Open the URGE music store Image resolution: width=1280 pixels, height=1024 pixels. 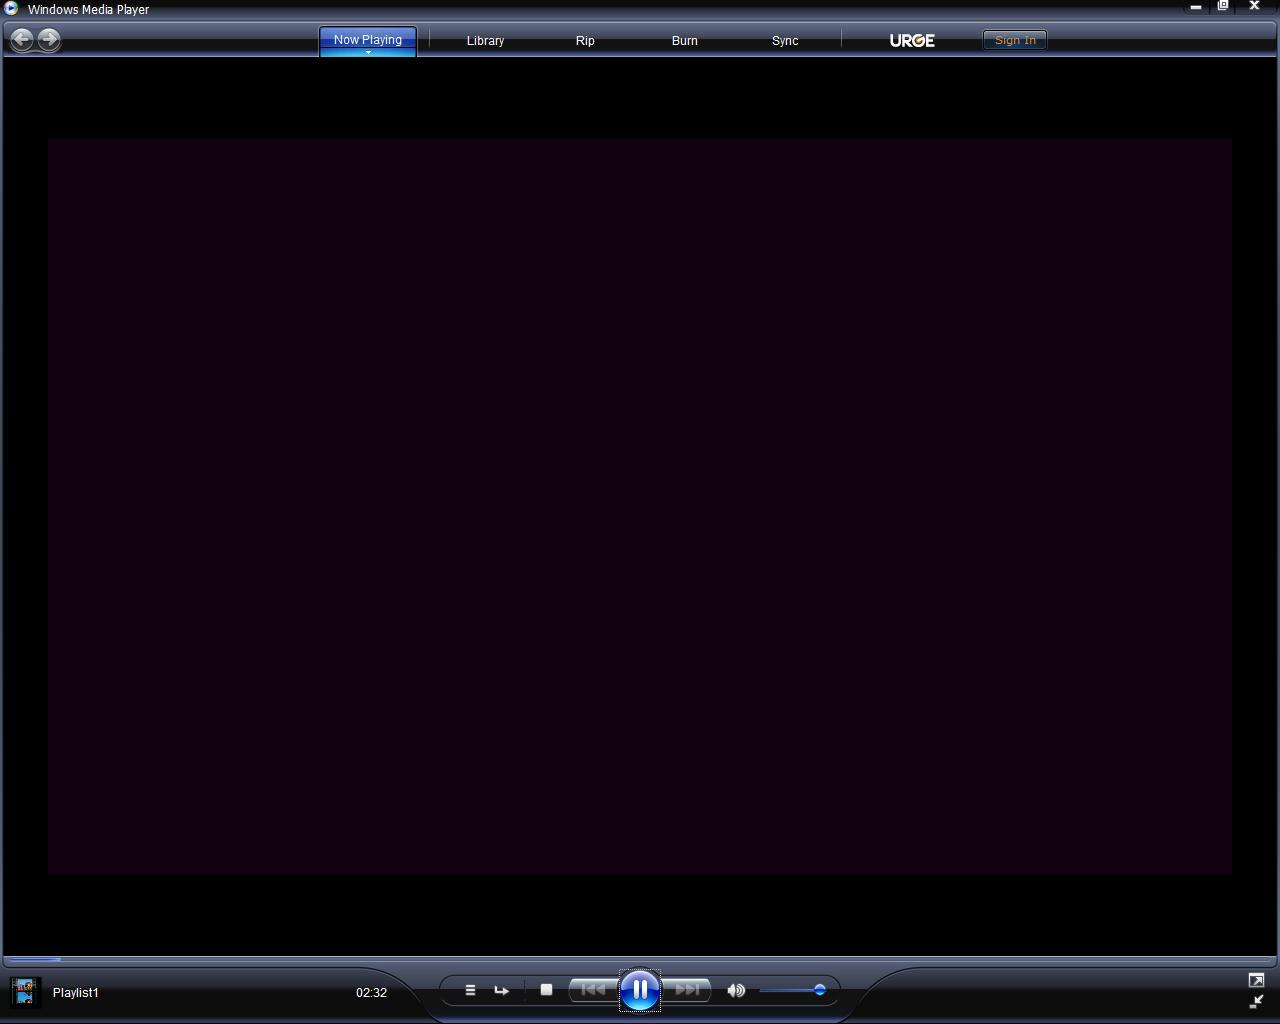[912, 40]
